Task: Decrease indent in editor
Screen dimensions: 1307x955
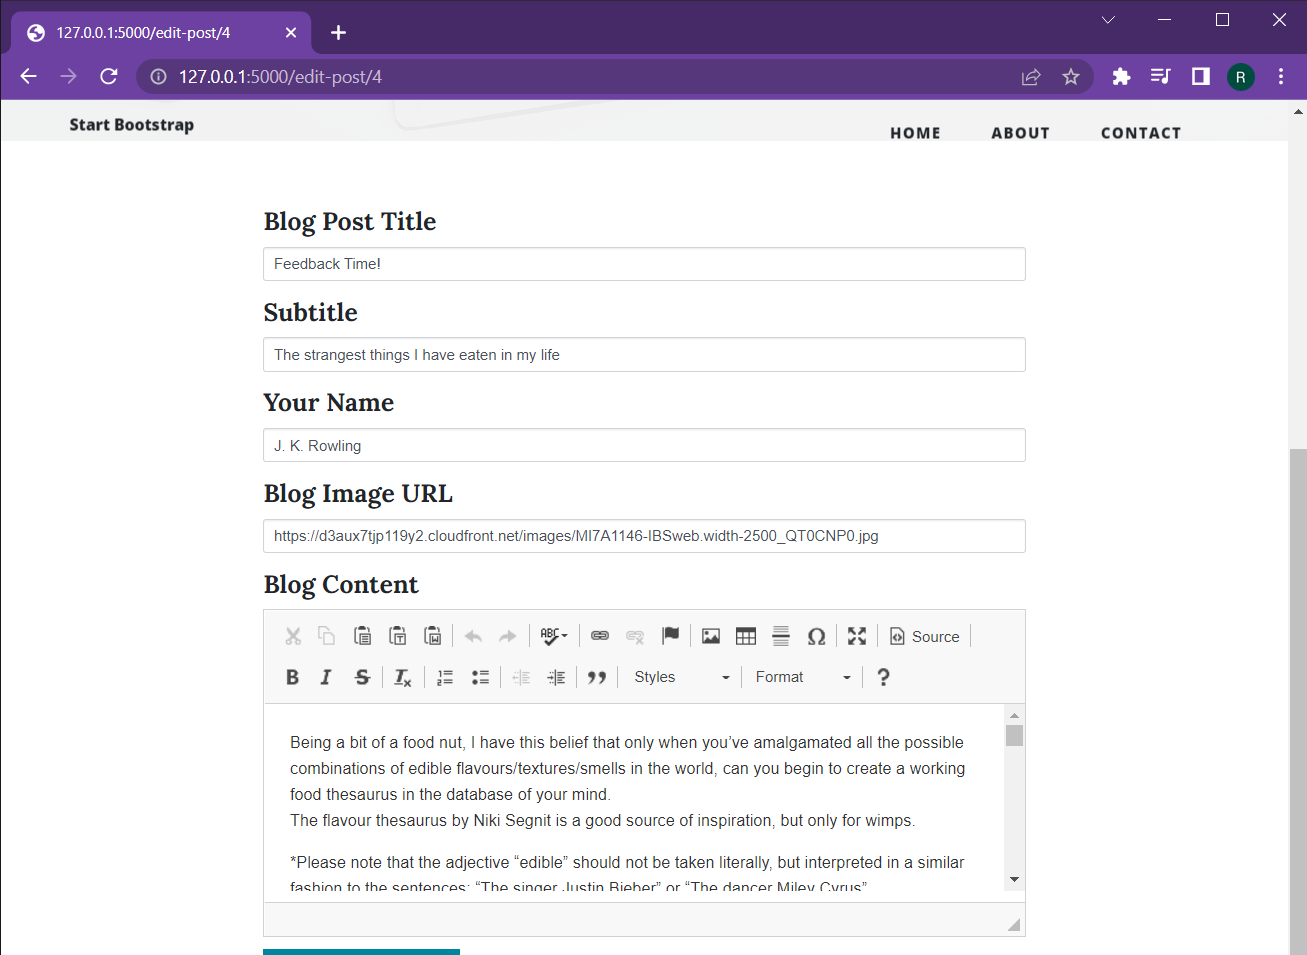Action: [x=521, y=677]
